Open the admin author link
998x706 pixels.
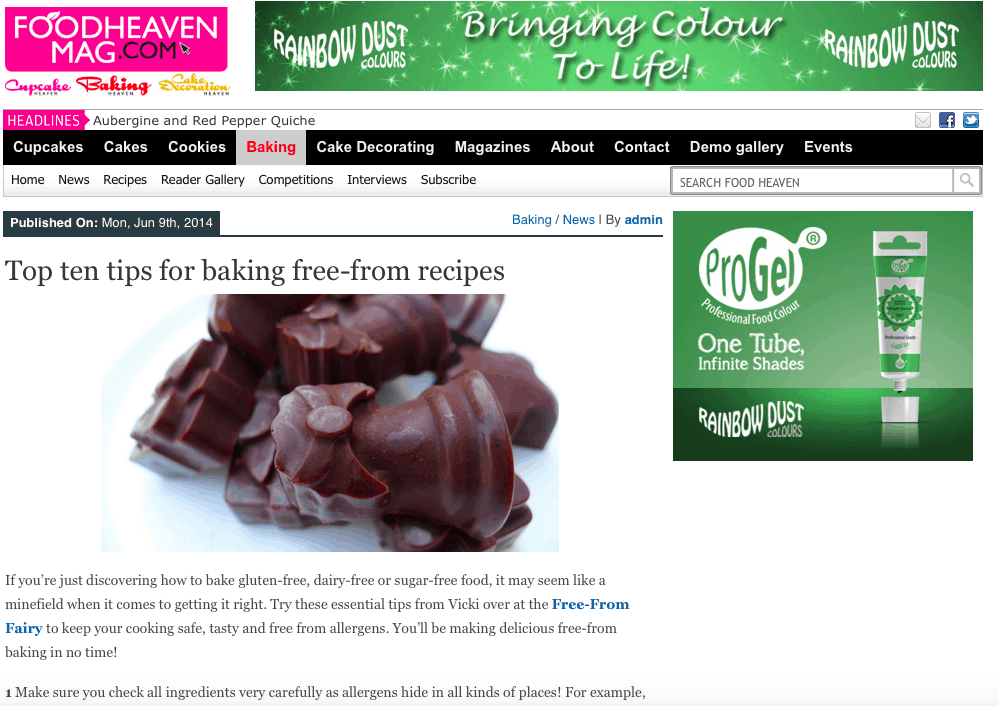click(643, 220)
